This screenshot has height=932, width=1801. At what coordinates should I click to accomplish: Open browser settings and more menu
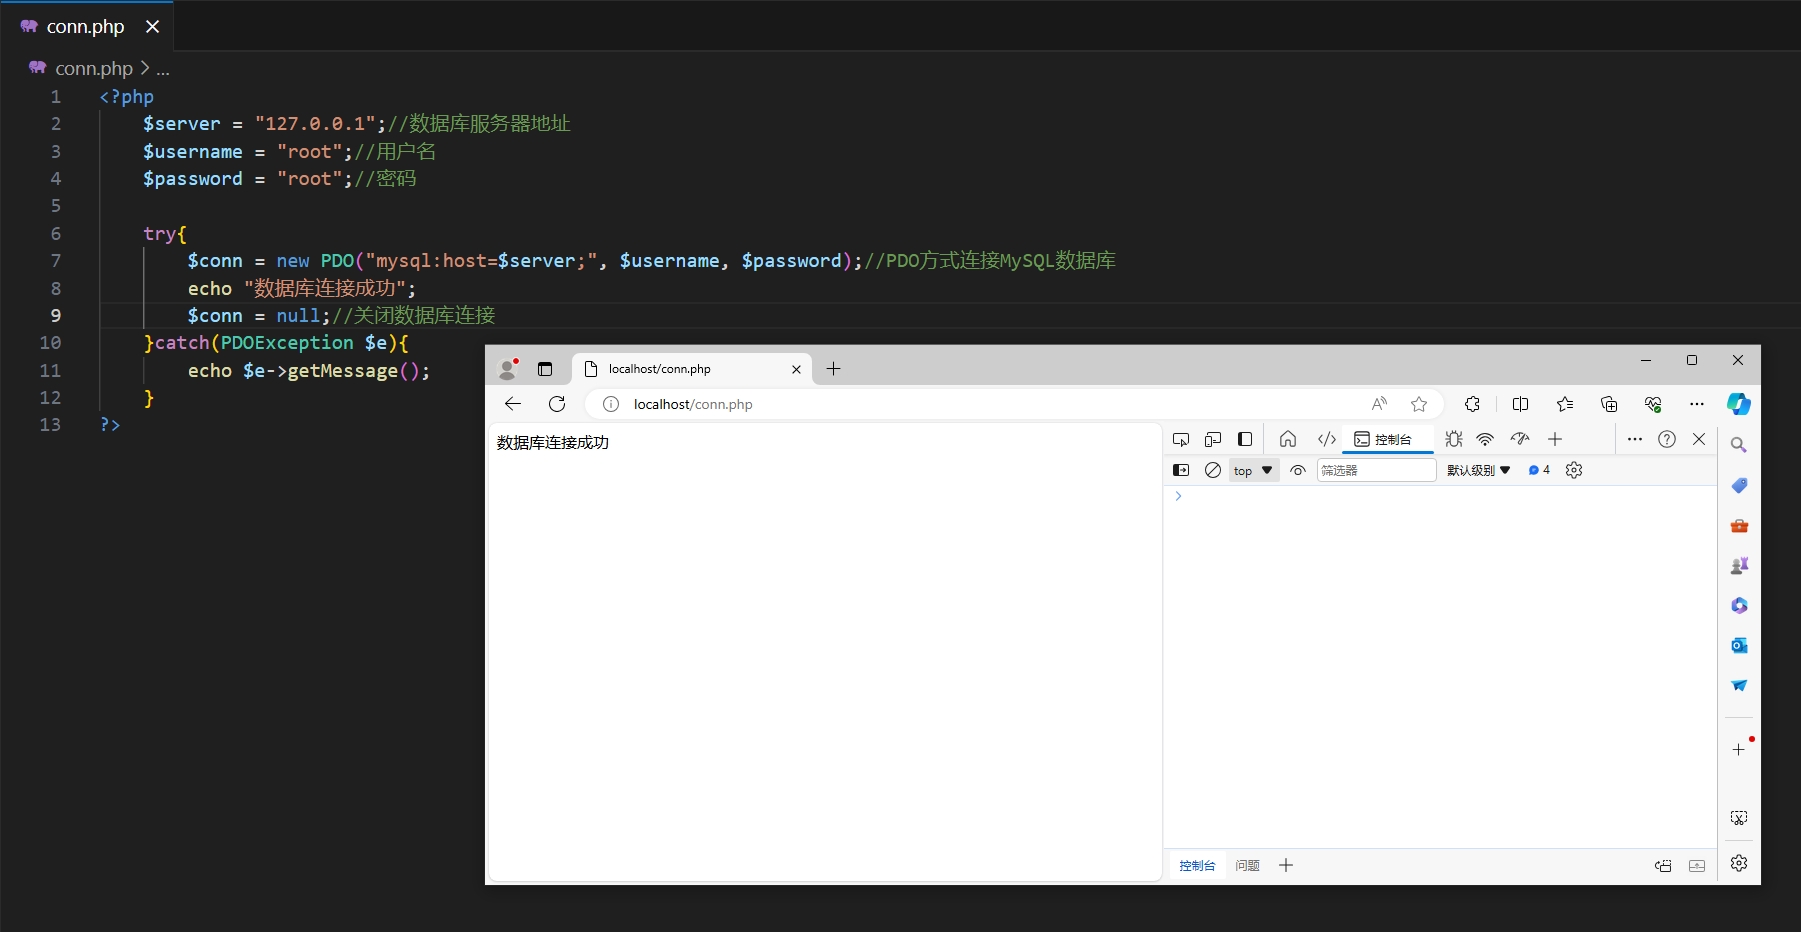click(x=1697, y=404)
